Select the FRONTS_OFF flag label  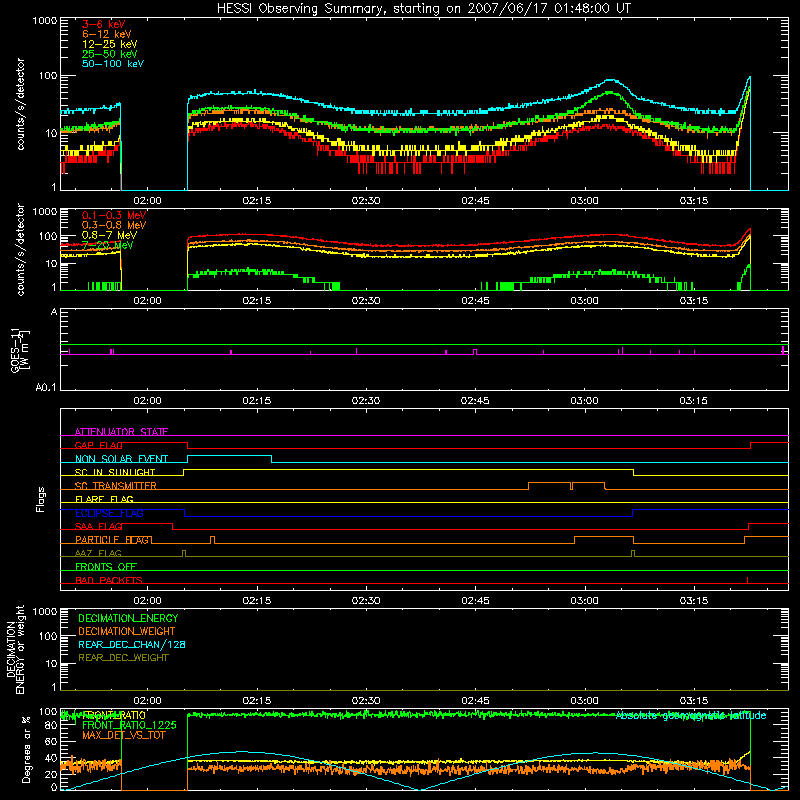[x=106, y=567]
